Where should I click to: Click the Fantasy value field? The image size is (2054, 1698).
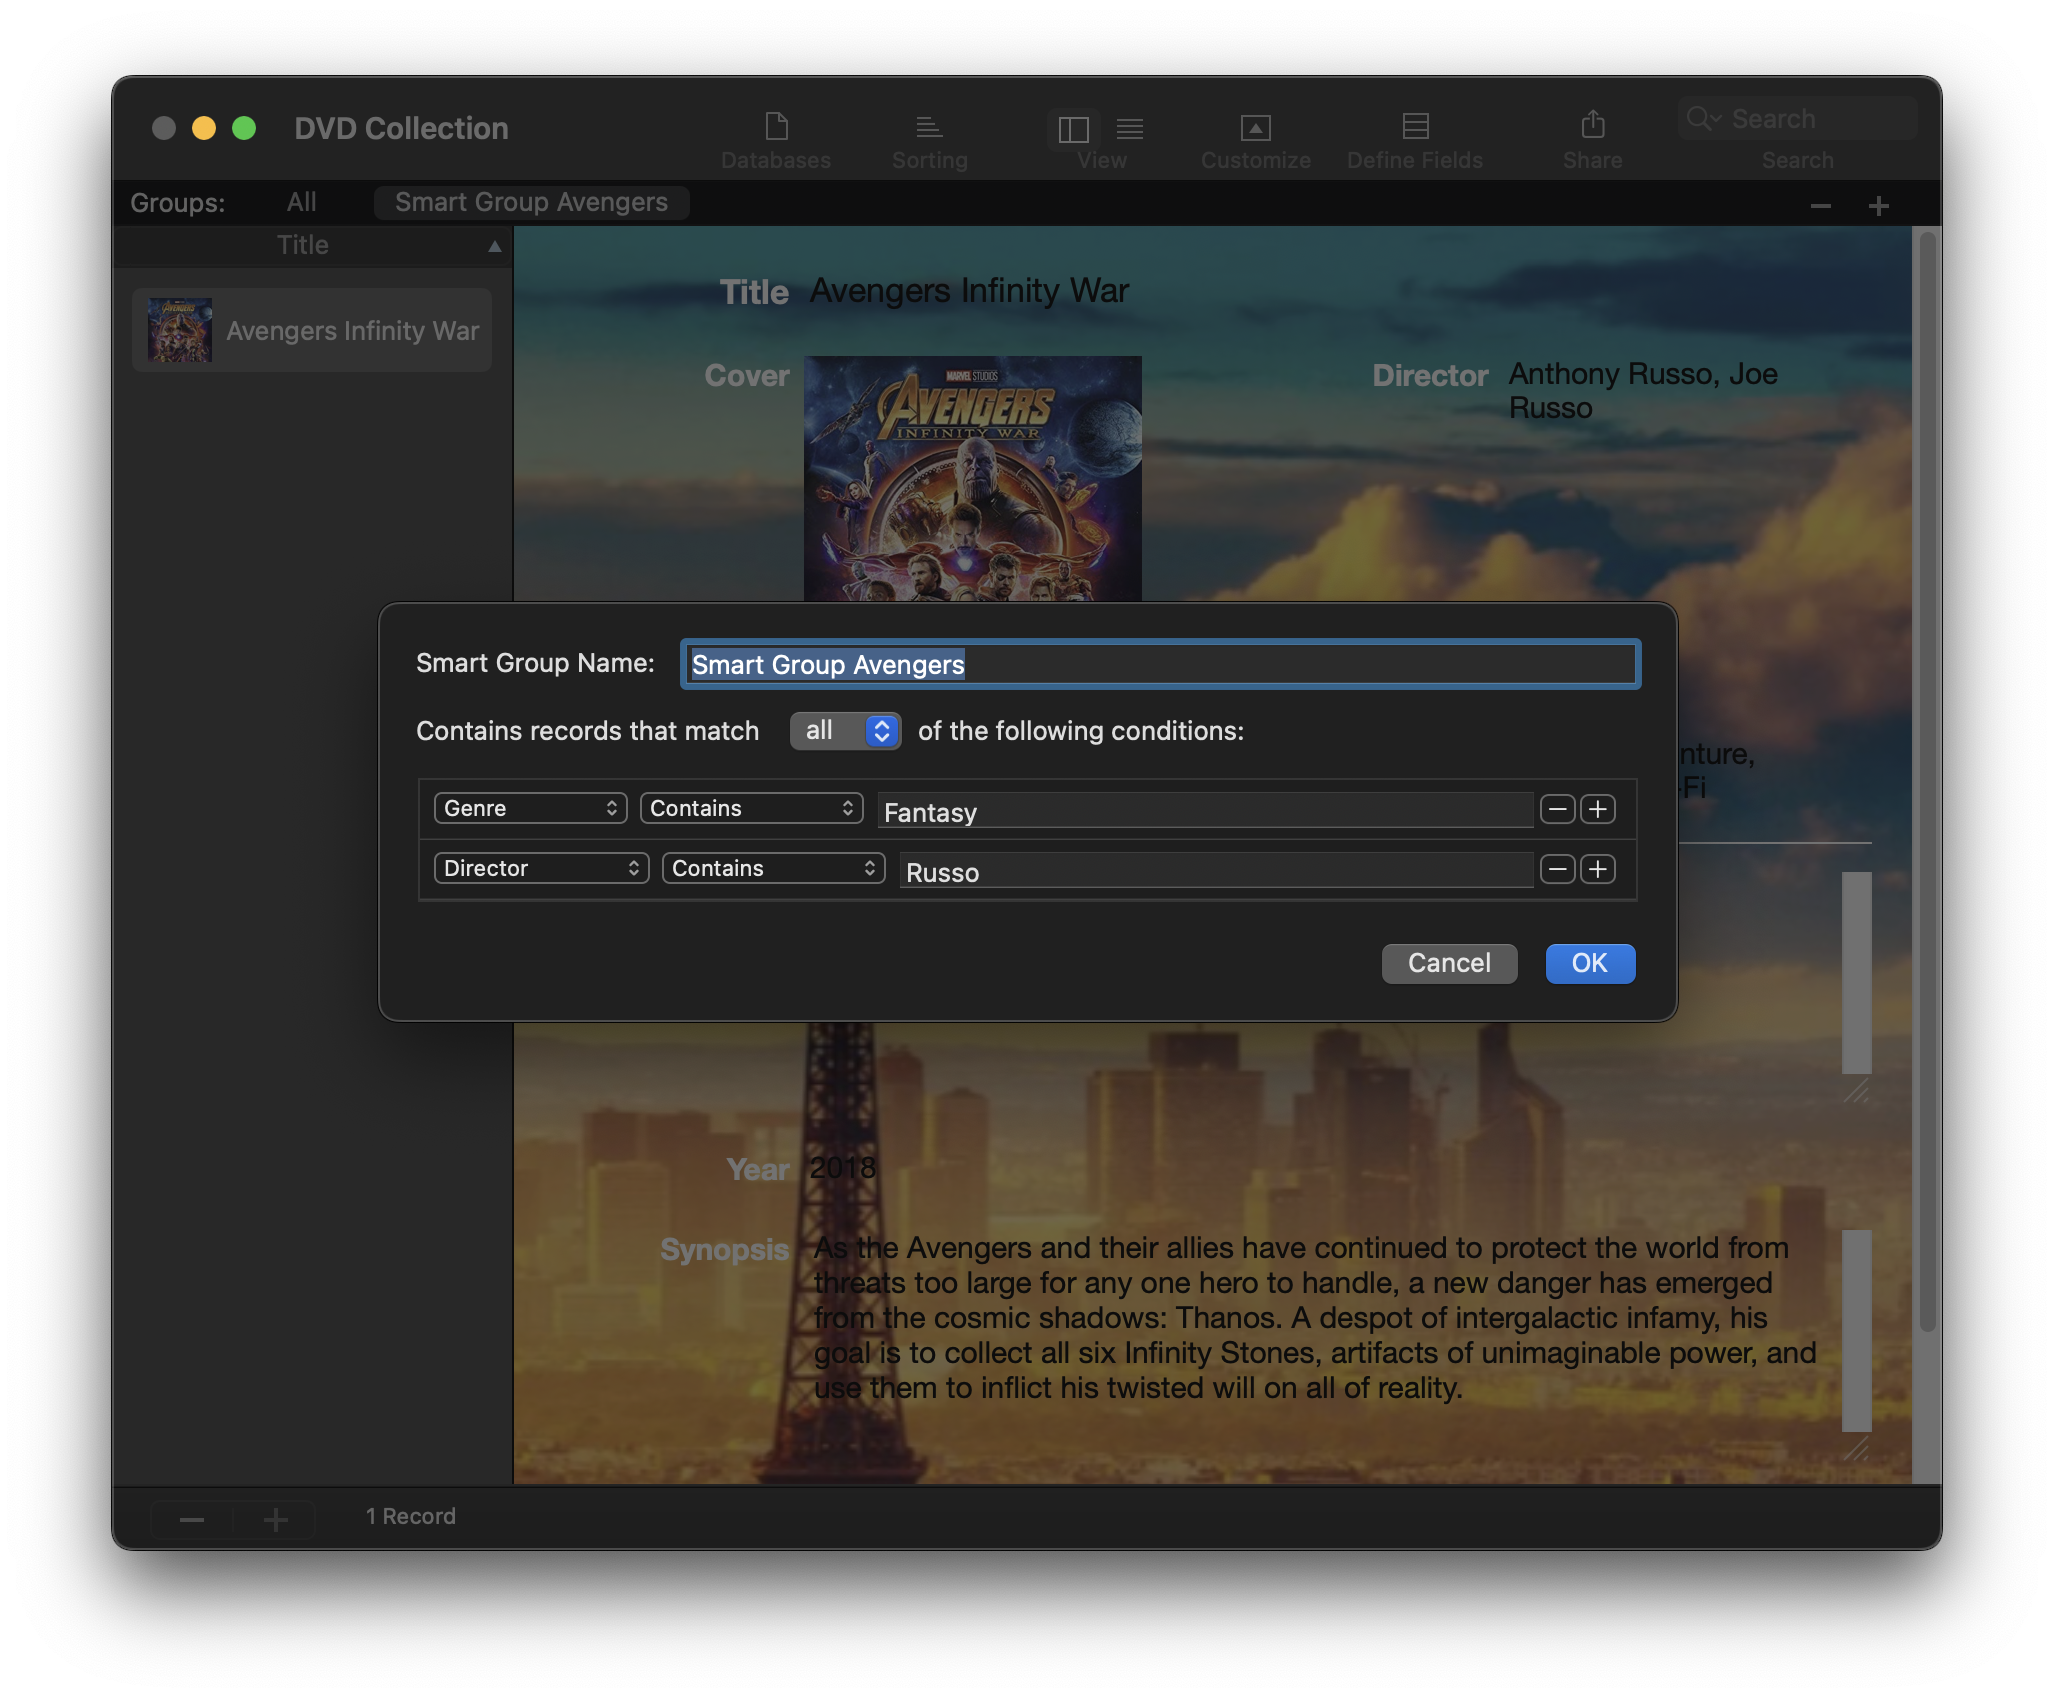point(1205,811)
